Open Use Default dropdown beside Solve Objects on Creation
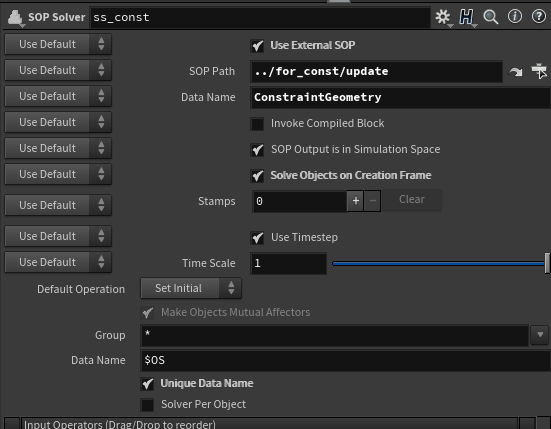Screen dimensions: 551x429 (58, 174)
